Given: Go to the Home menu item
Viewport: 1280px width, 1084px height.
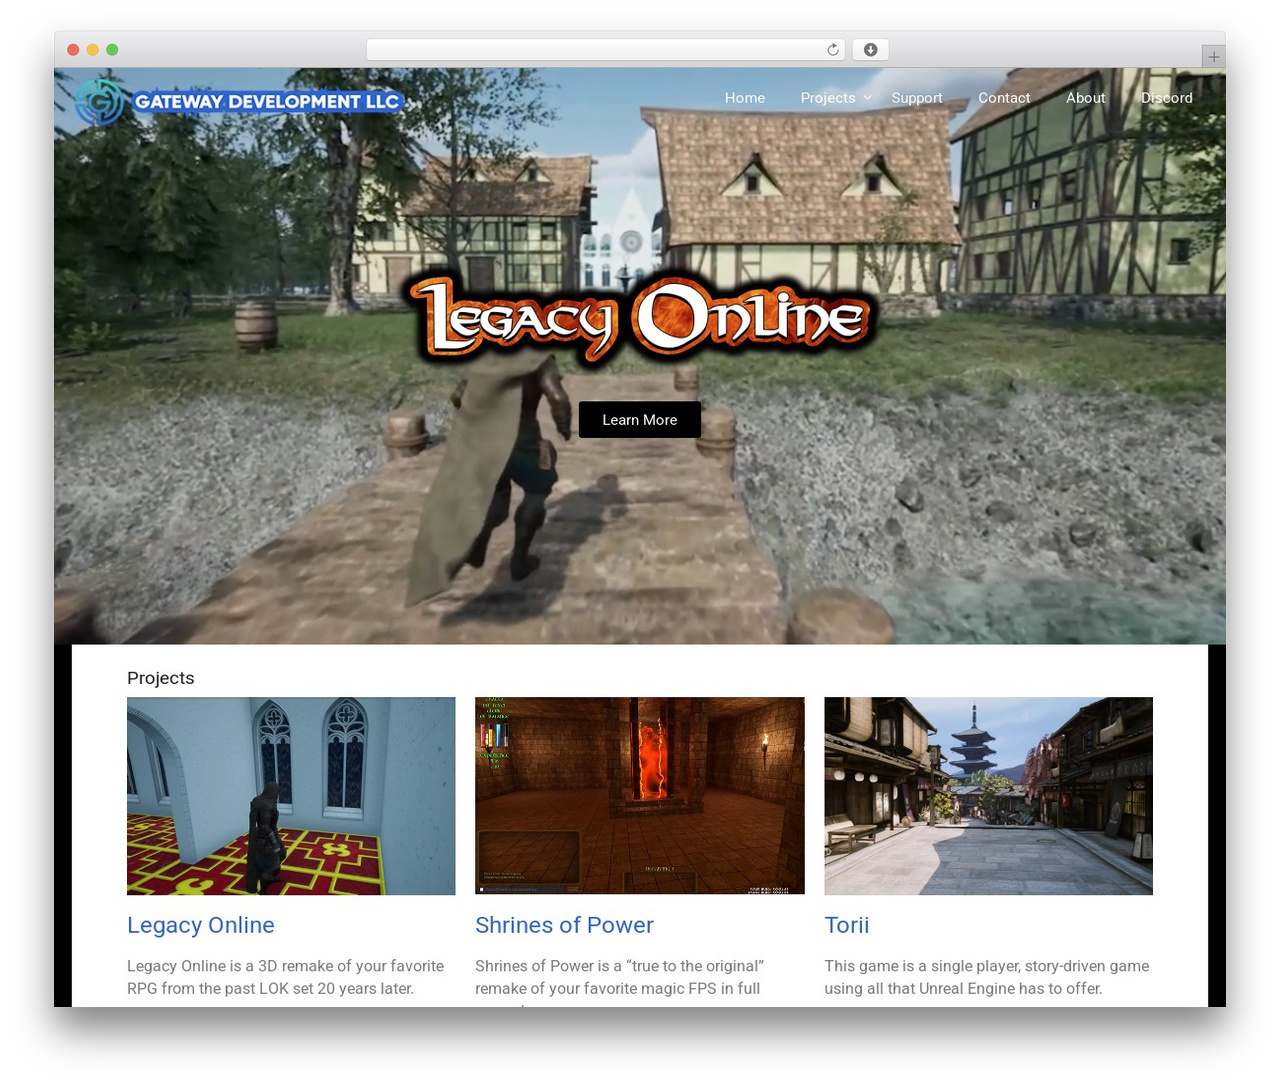Looking at the screenshot, I should click(x=745, y=98).
